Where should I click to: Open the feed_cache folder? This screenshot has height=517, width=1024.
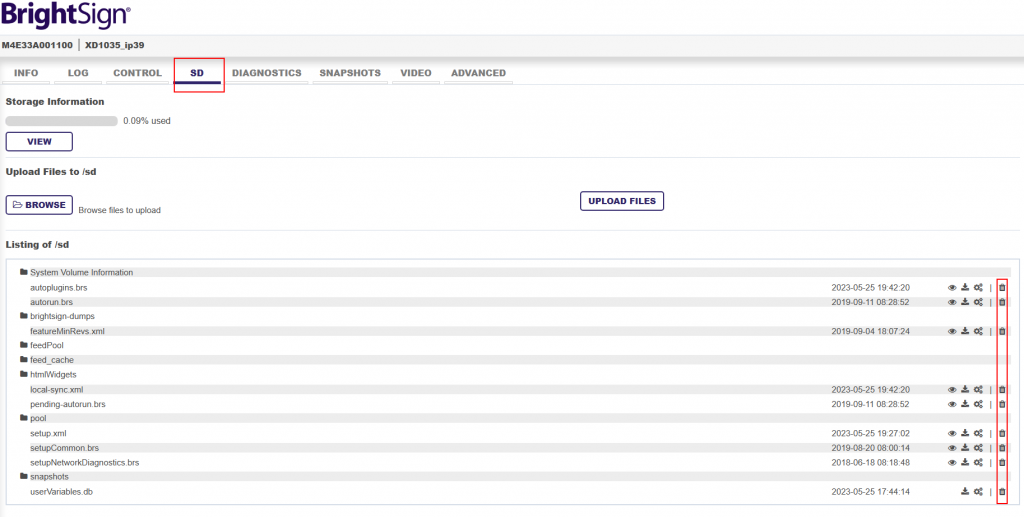[x=47, y=360]
